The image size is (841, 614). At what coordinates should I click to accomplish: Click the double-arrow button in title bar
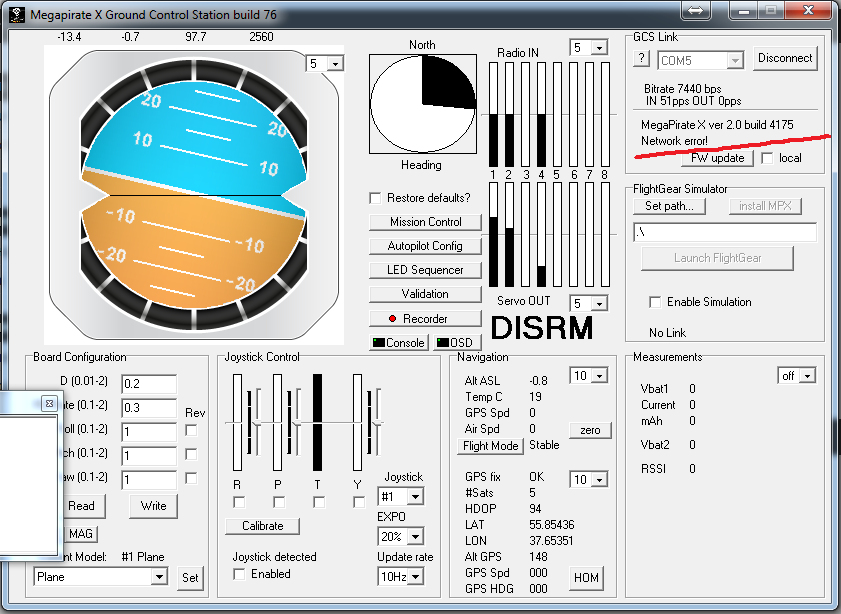point(696,10)
